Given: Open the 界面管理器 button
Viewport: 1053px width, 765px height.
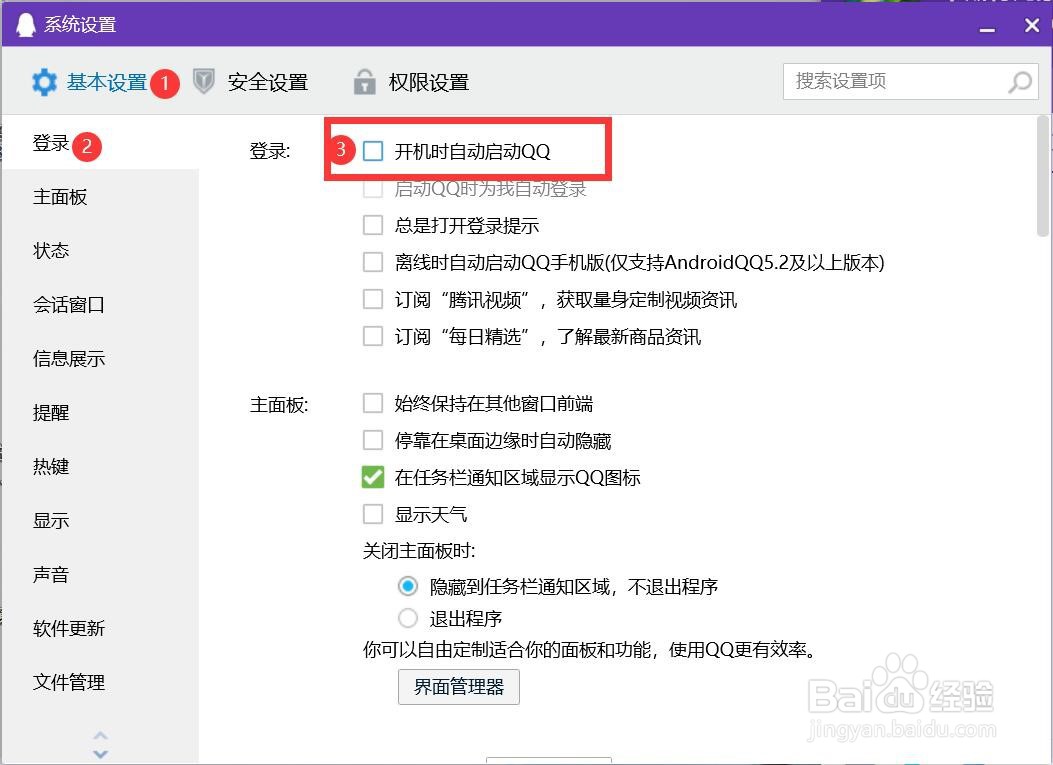Looking at the screenshot, I should click(x=459, y=687).
